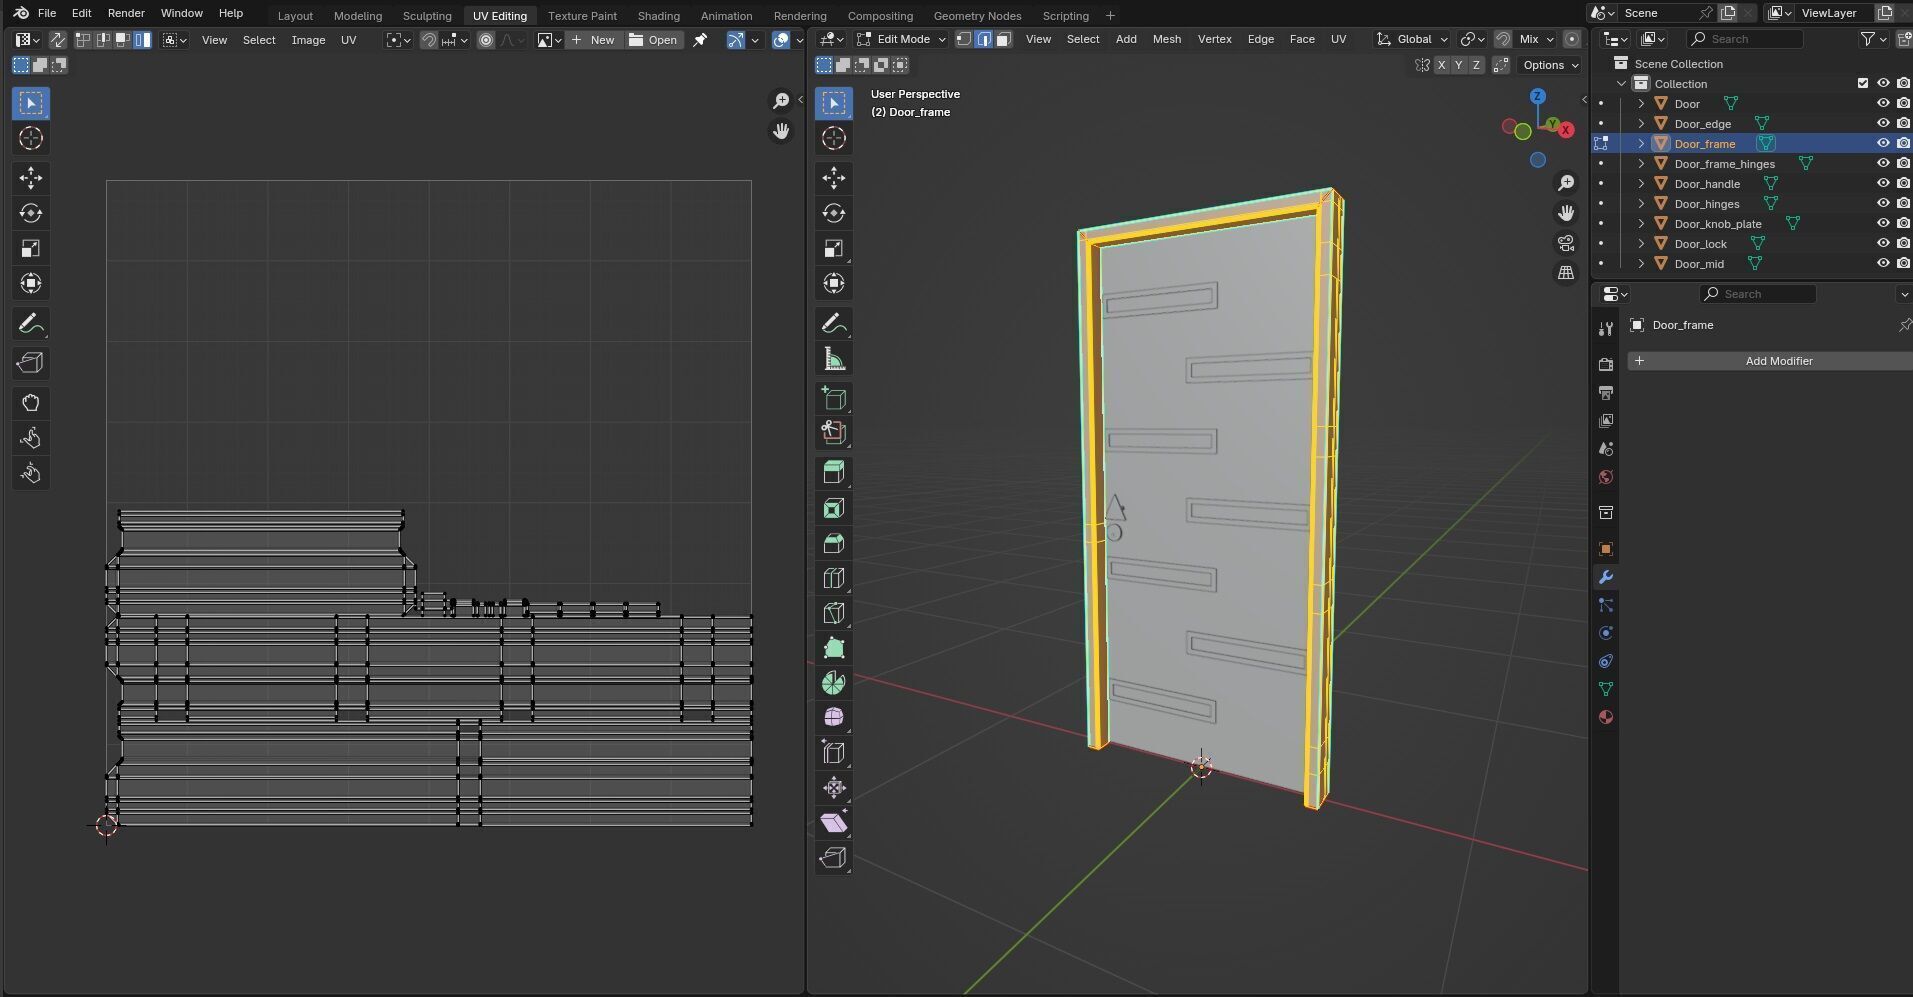Toggle X axis mirror in 3D viewport header
This screenshot has height=997, width=1913.
(x=1441, y=65)
